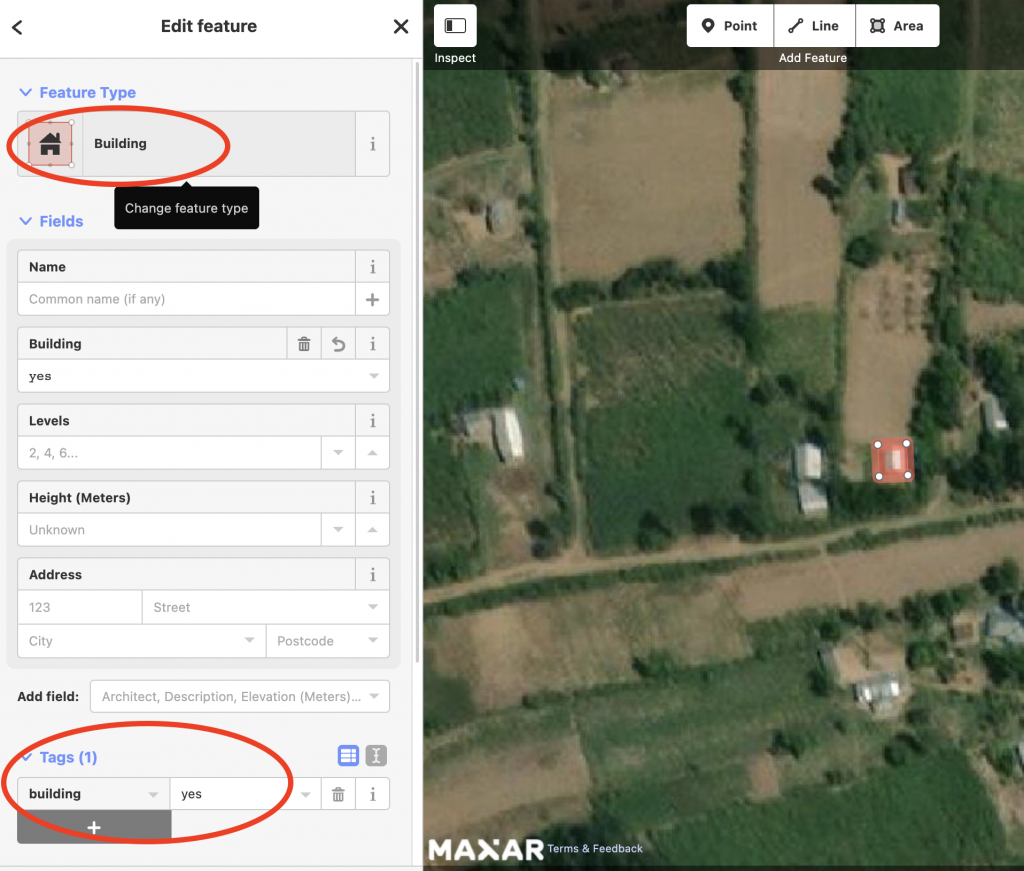Decrement the Height (Meters) value
Viewport: 1024px width, 871px height.
[x=338, y=530]
